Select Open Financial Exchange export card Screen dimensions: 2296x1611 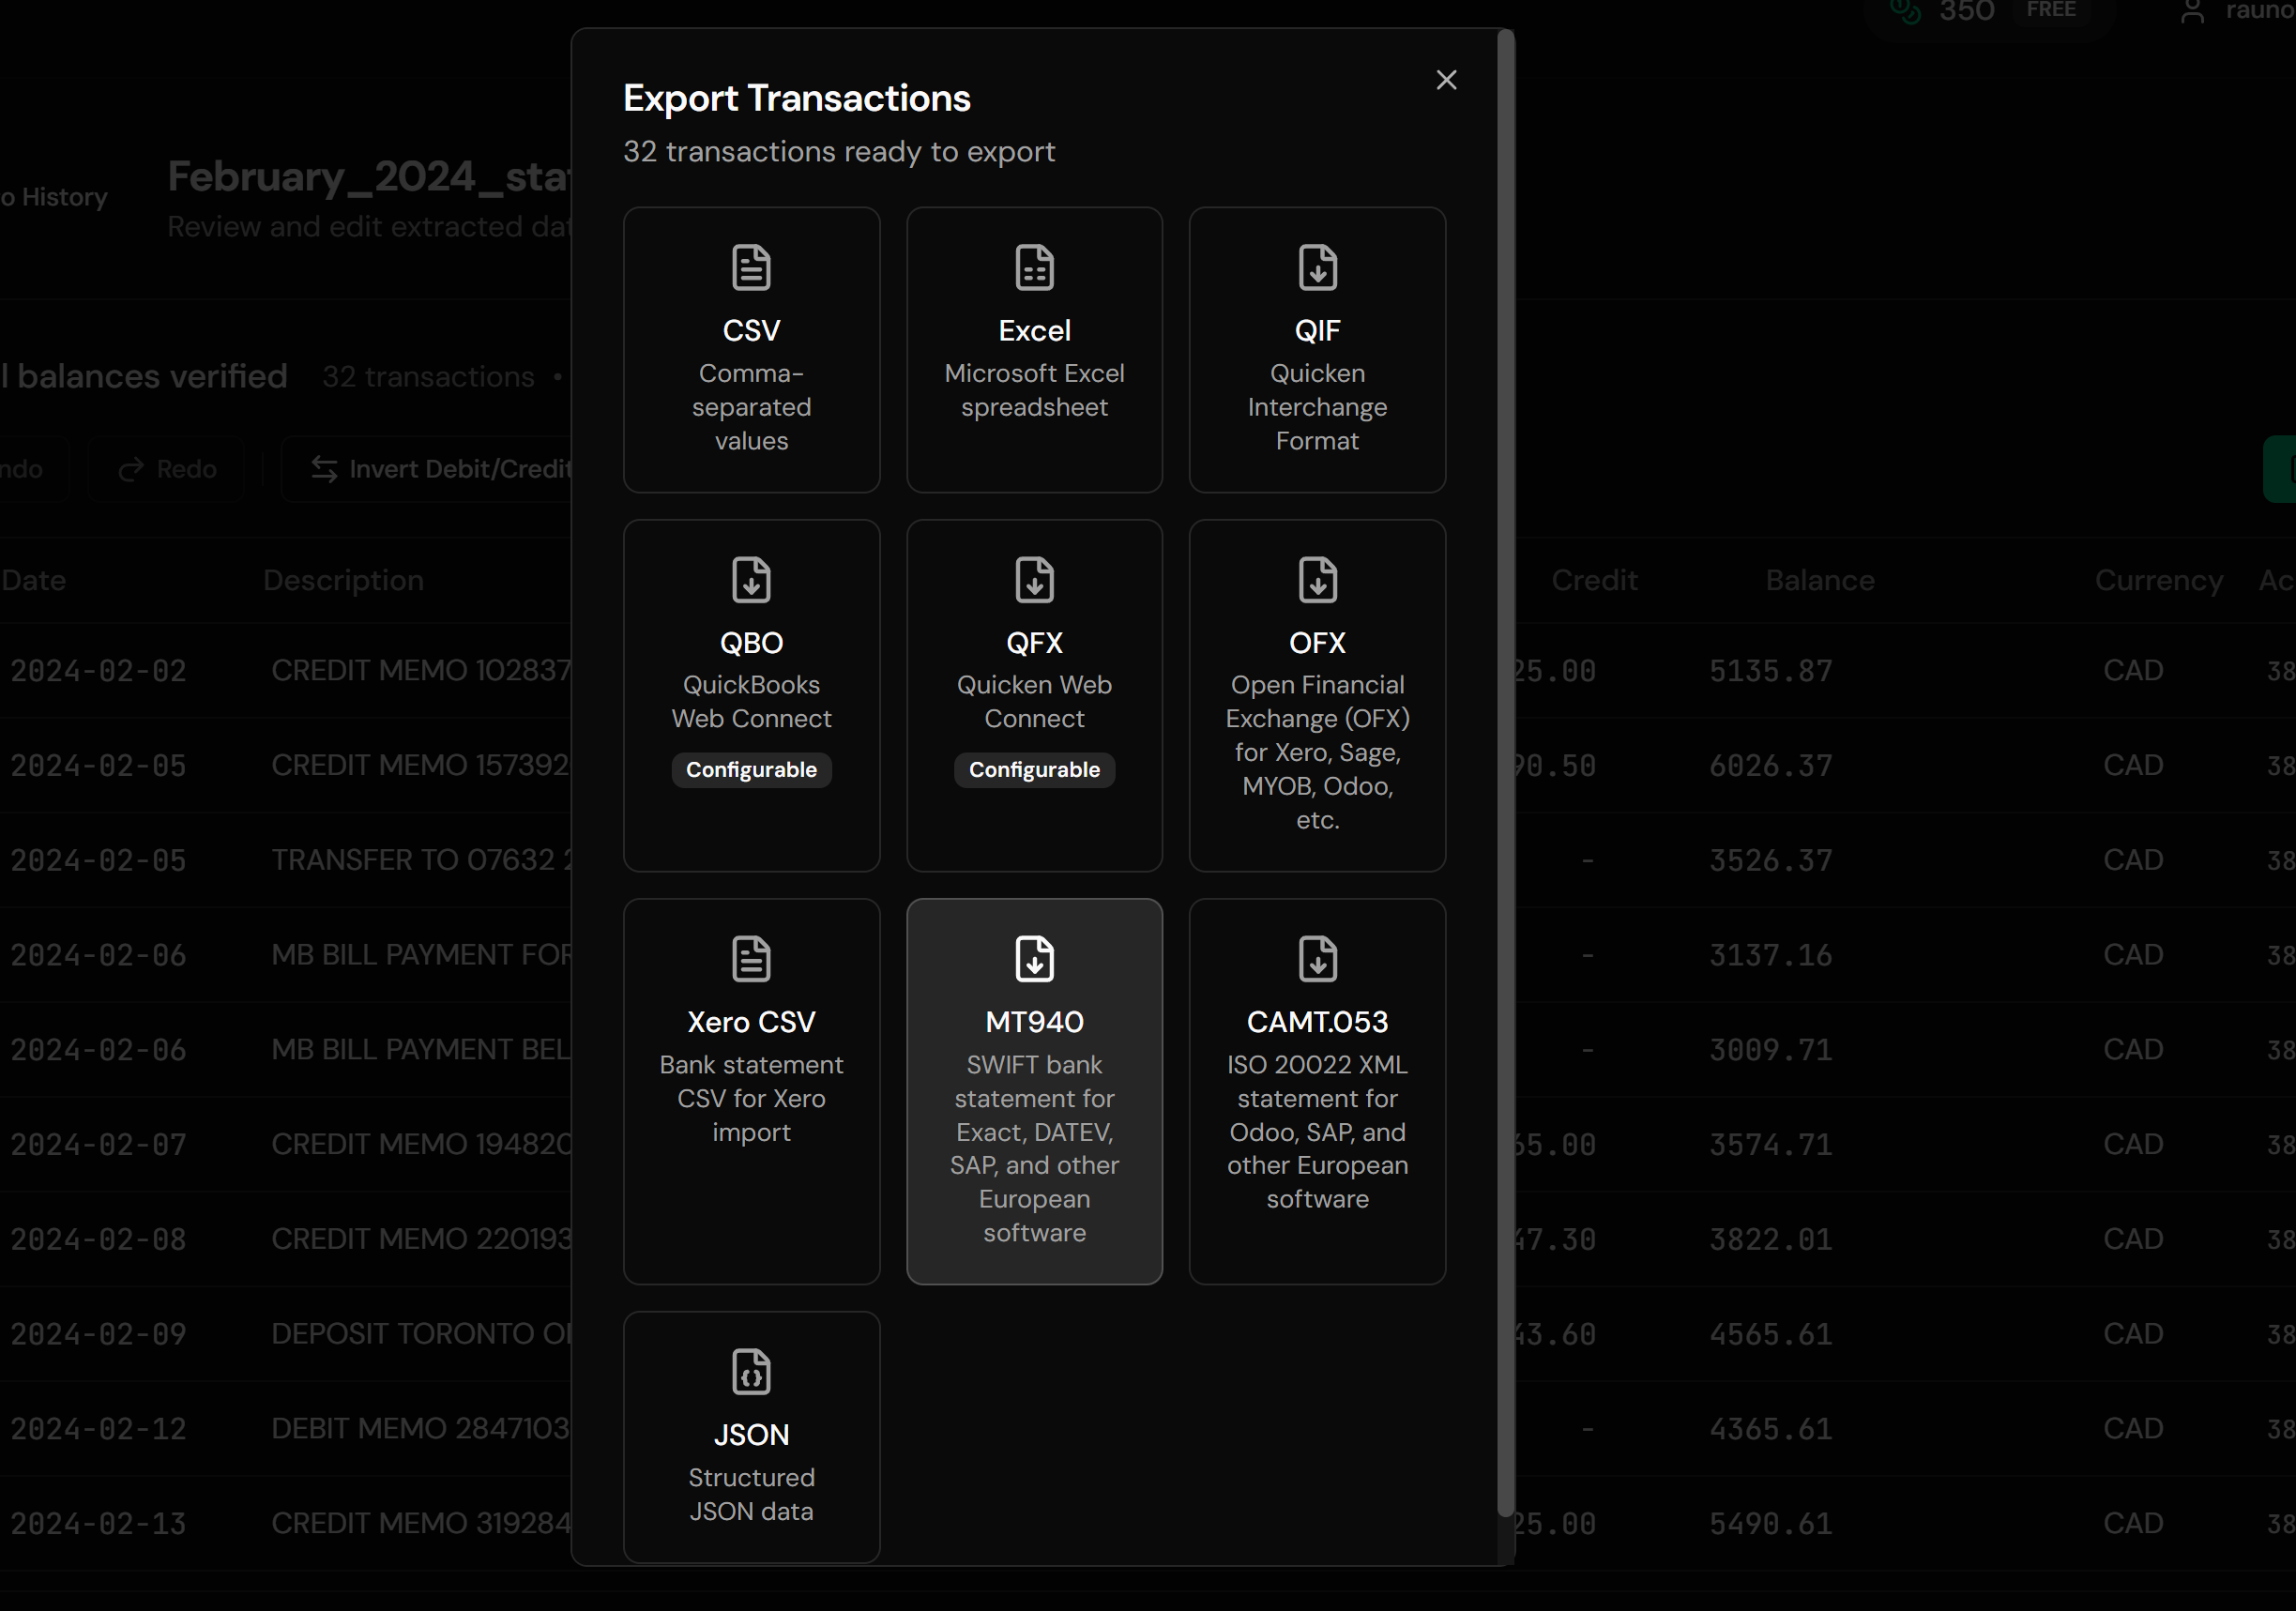(1317, 695)
